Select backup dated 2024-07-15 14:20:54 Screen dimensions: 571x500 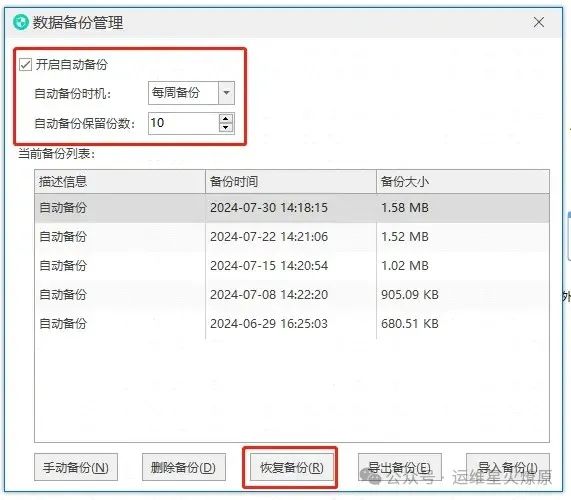click(x=292, y=265)
